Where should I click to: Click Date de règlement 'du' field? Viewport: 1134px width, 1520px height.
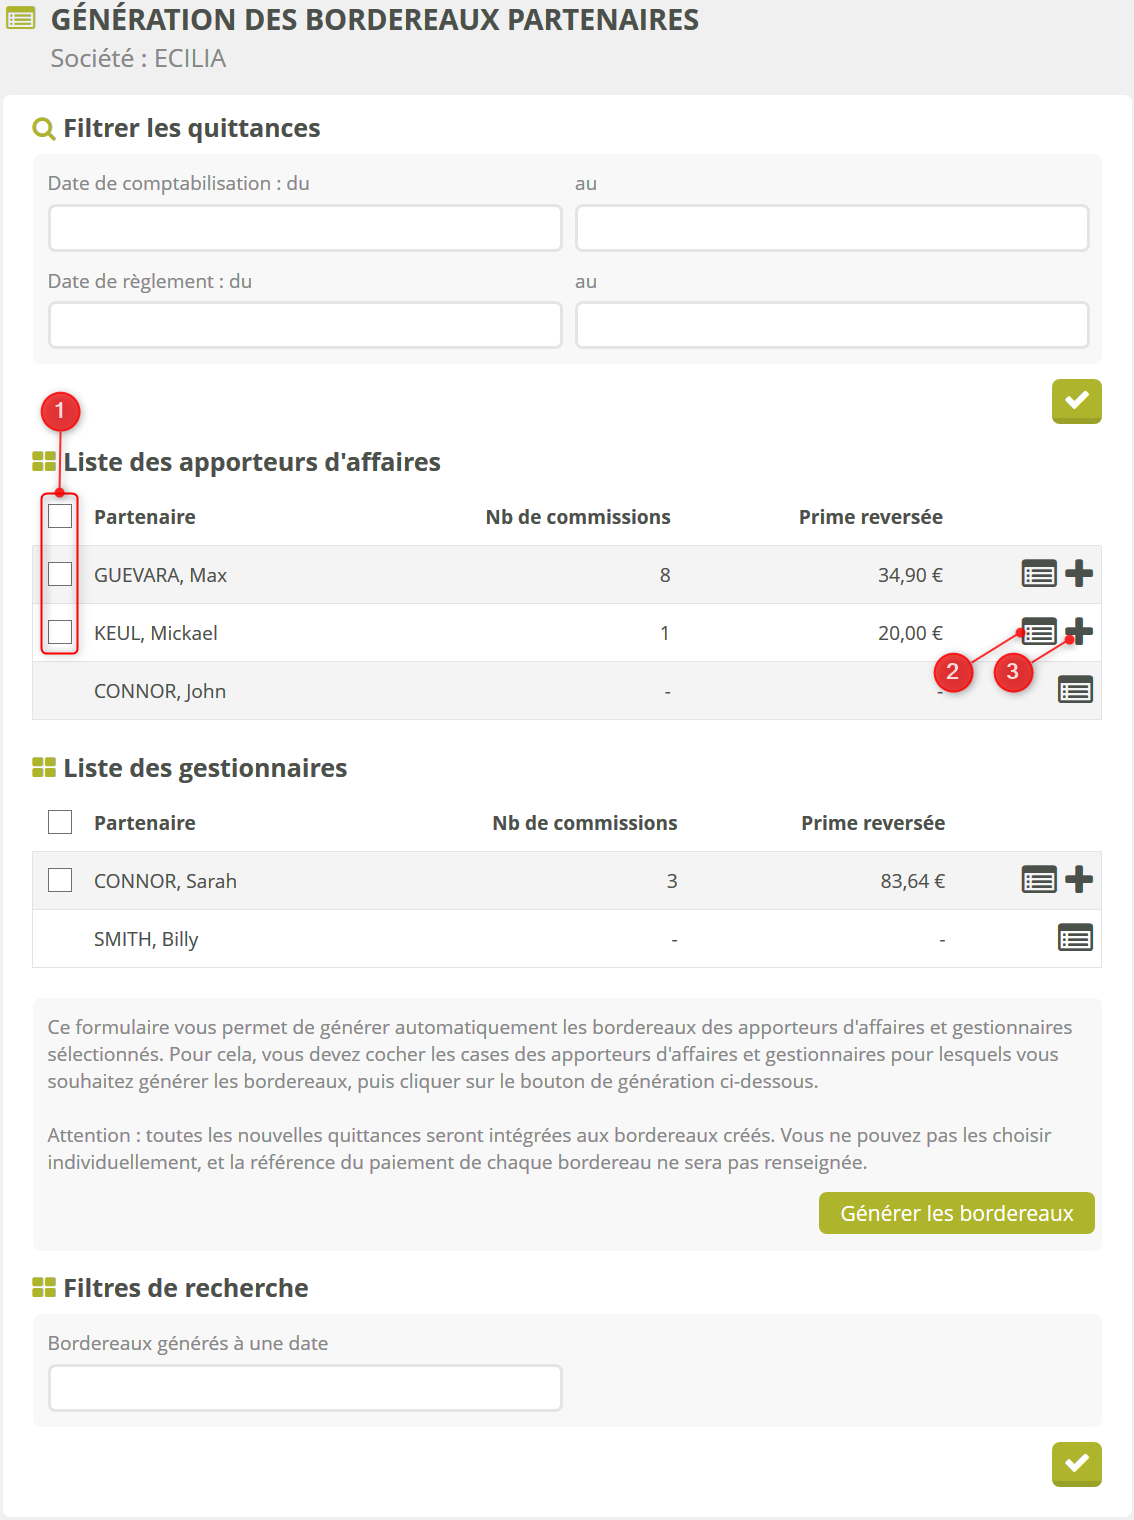coord(305,325)
